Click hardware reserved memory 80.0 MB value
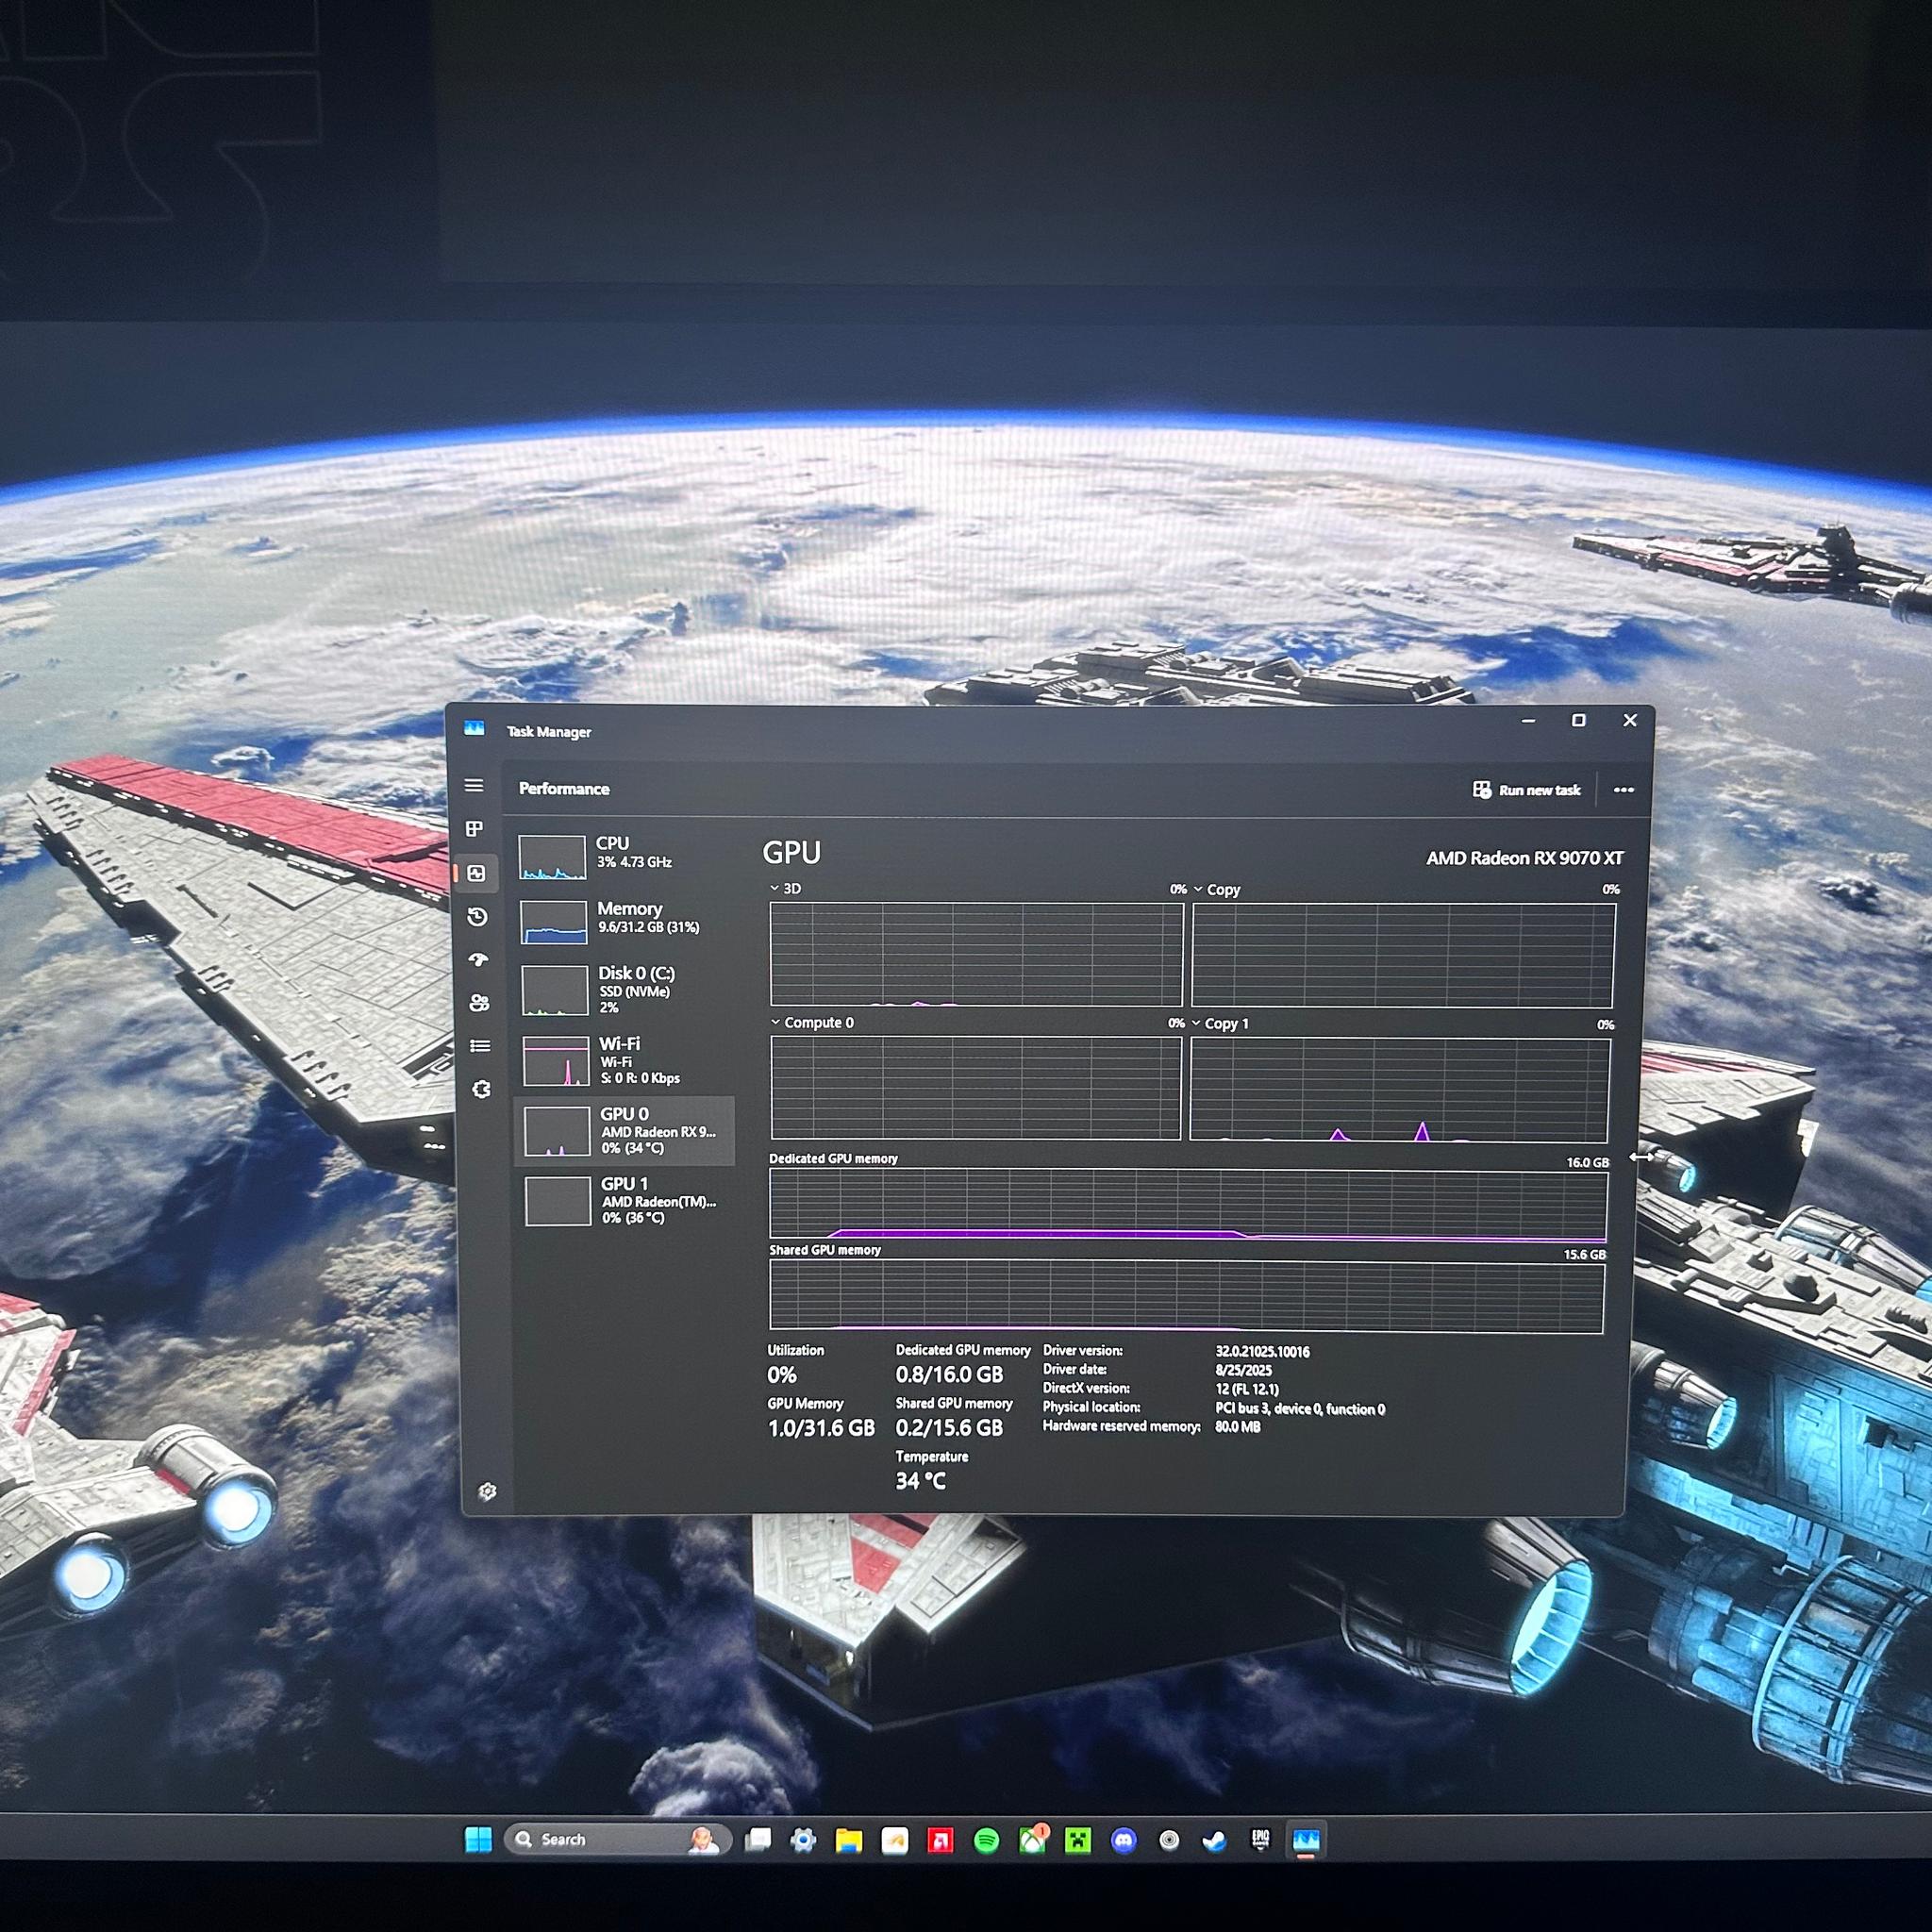1932x1932 pixels. [1237, 1427]
